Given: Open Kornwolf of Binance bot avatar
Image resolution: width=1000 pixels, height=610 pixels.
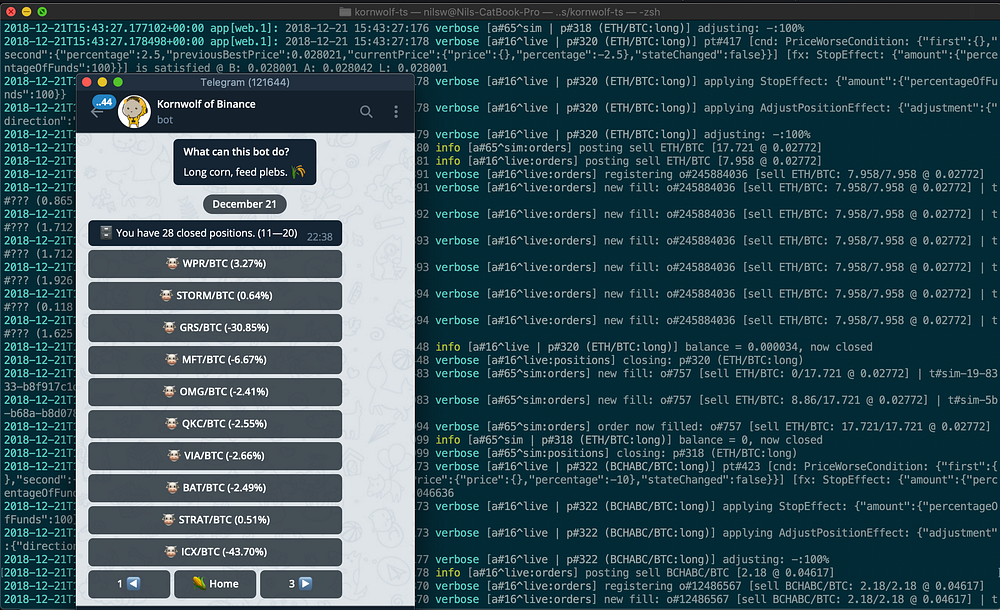Looking at the screenshot, I should point(135,112).
